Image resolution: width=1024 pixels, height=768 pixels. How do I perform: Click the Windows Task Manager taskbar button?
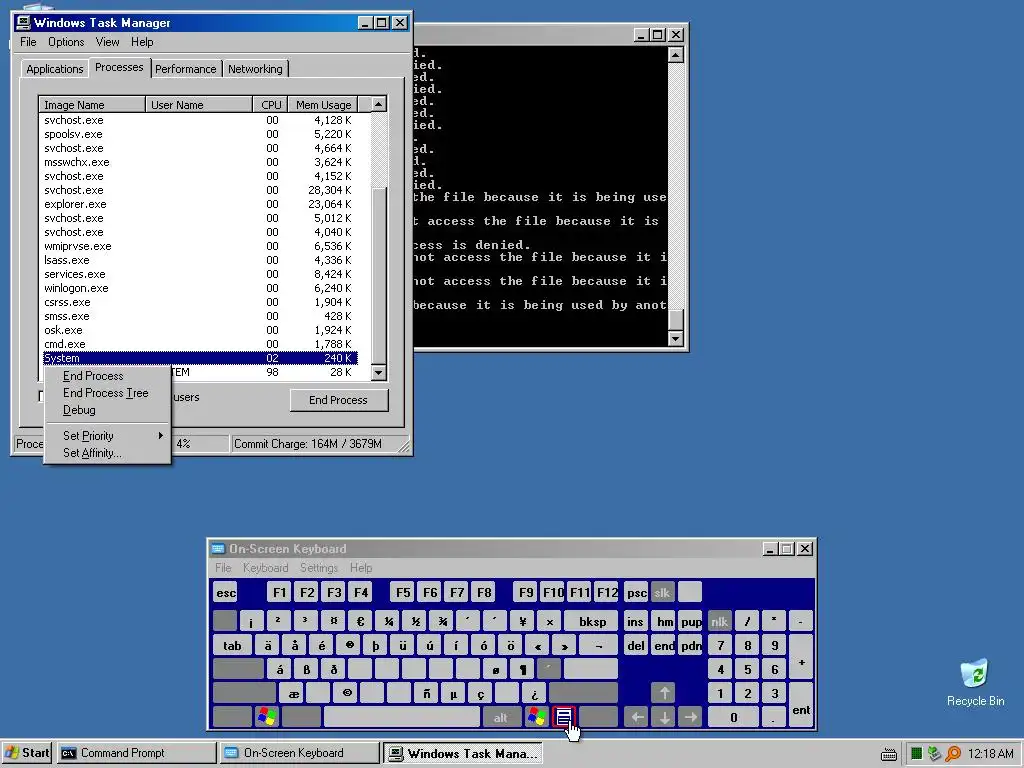[x=462, y=753]
